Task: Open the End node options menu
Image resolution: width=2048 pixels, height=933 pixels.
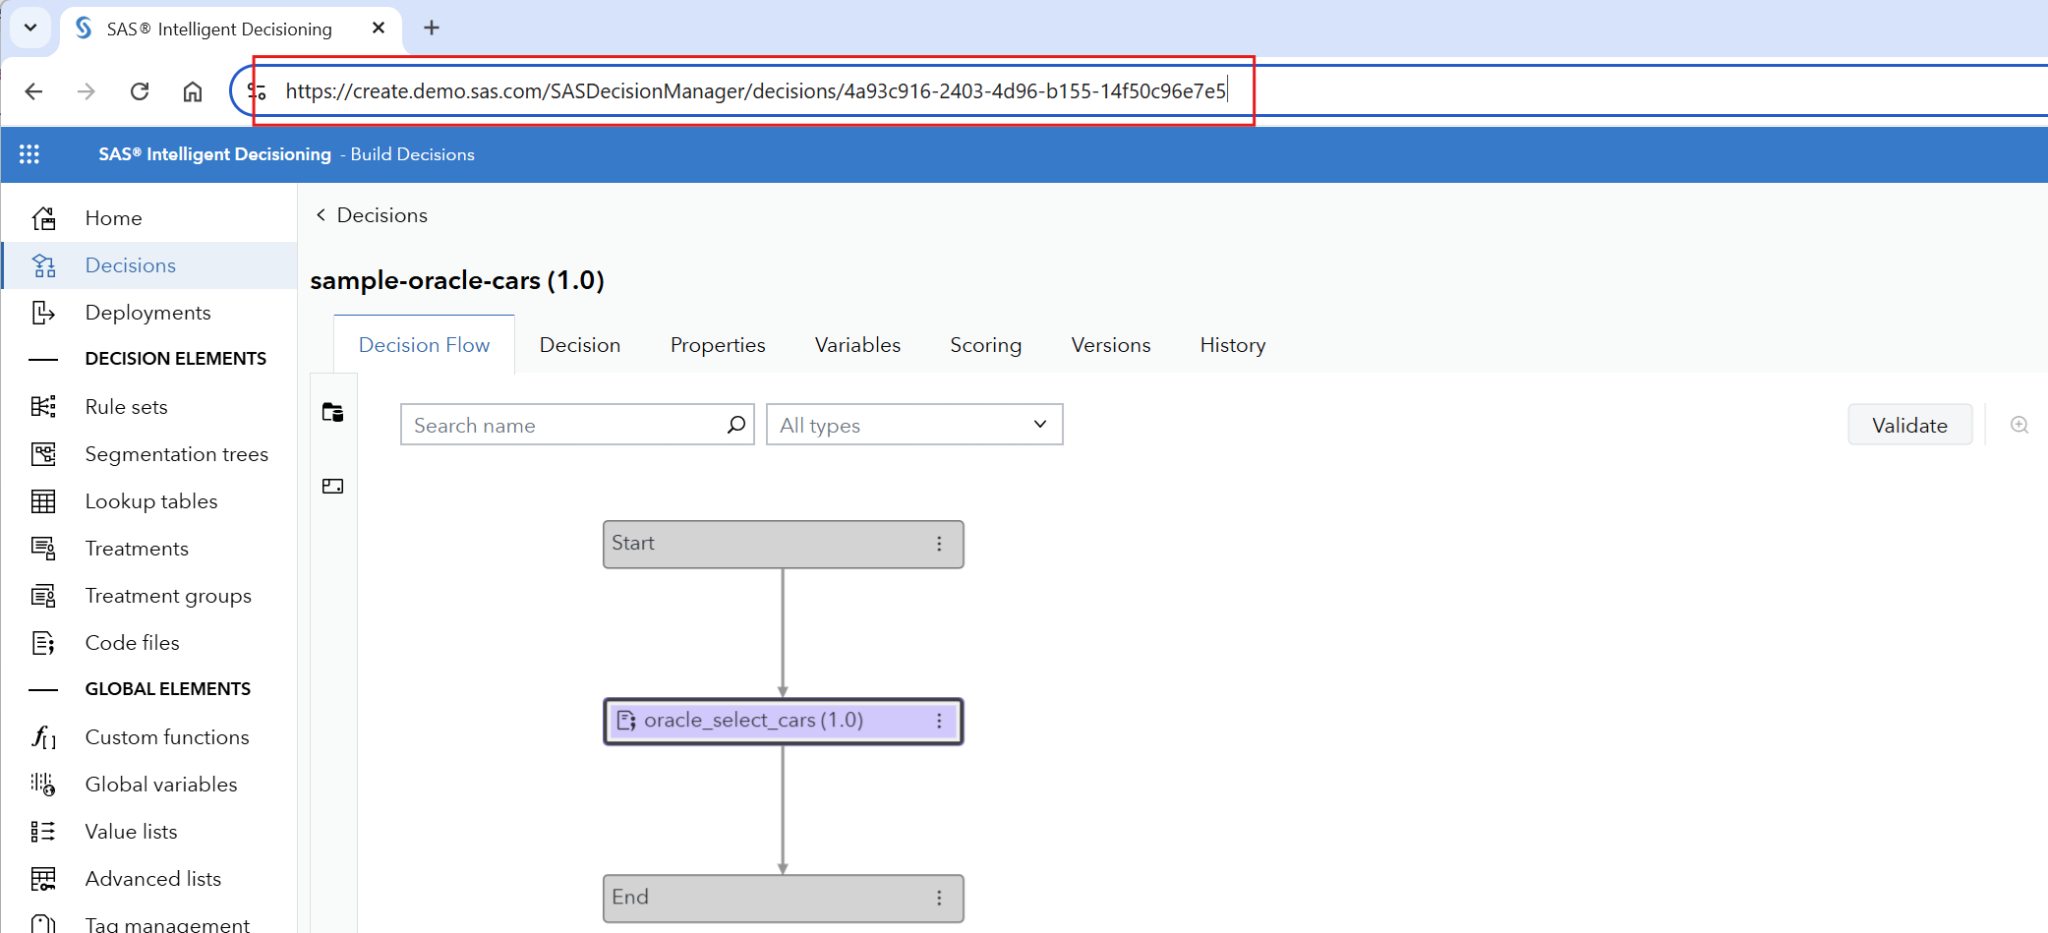Action: point(939,898)
